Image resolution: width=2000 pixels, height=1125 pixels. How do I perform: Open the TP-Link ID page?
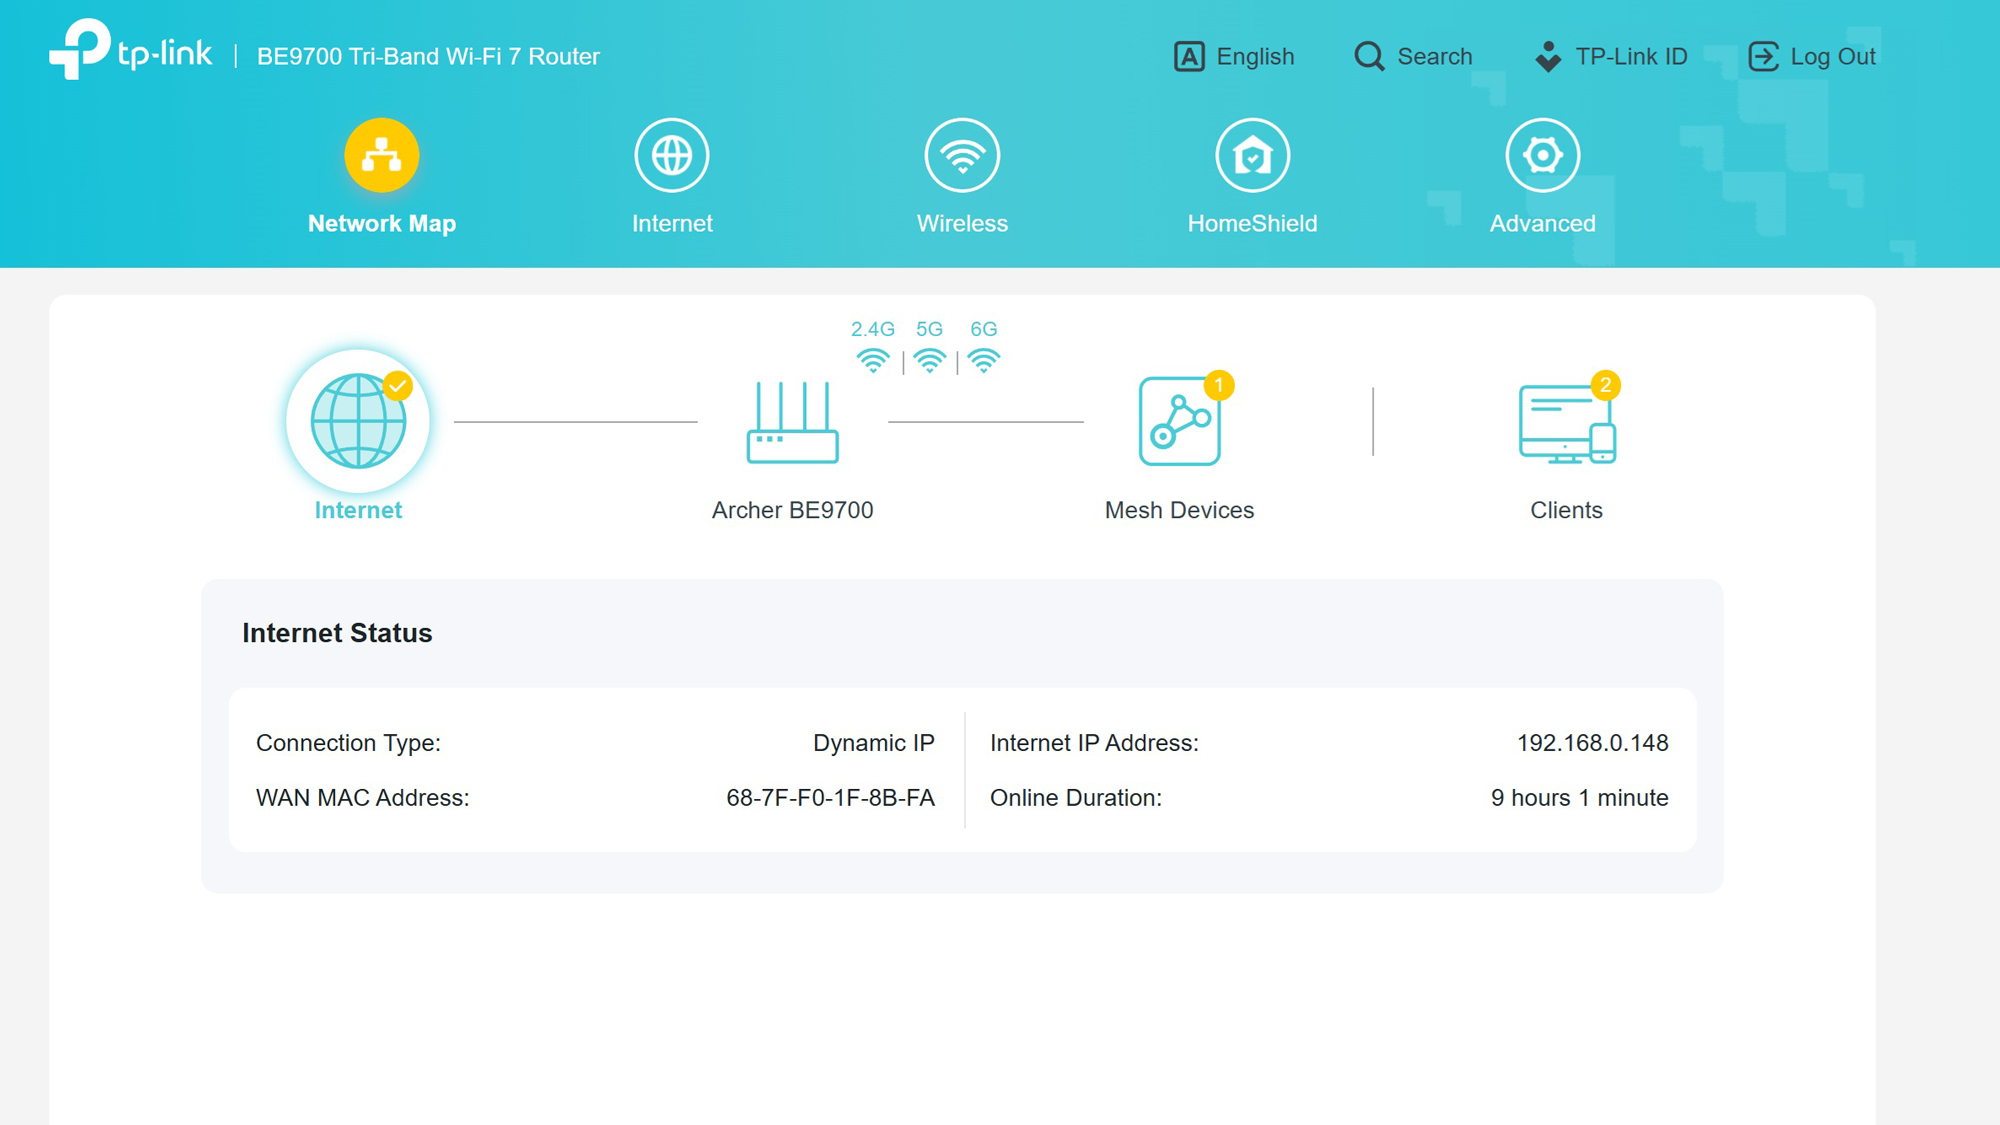(1611, 57)
